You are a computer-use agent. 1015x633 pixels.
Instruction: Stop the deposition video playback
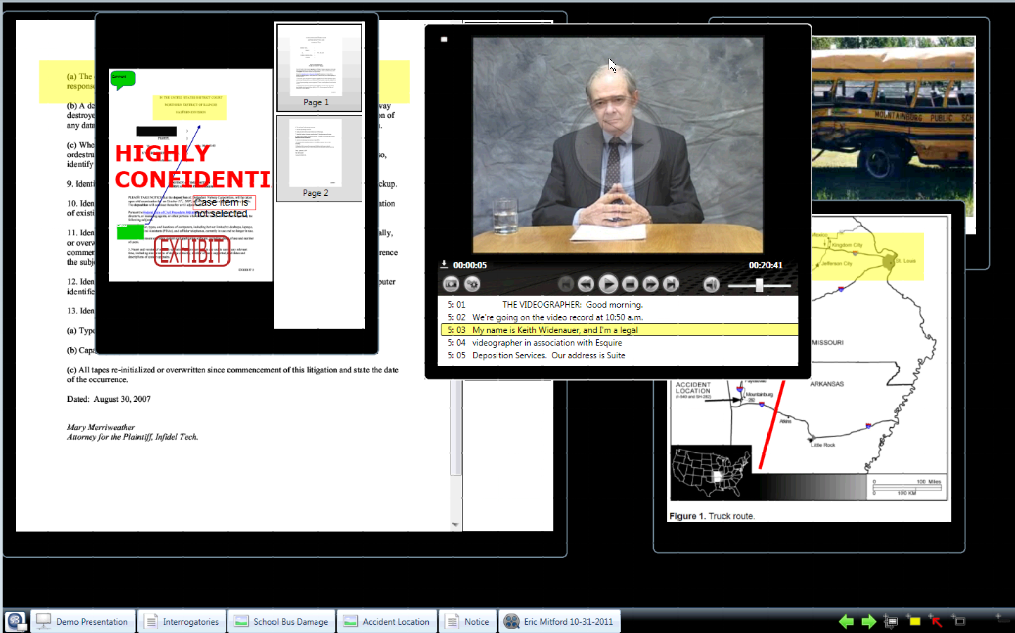(x=629, y=283)
